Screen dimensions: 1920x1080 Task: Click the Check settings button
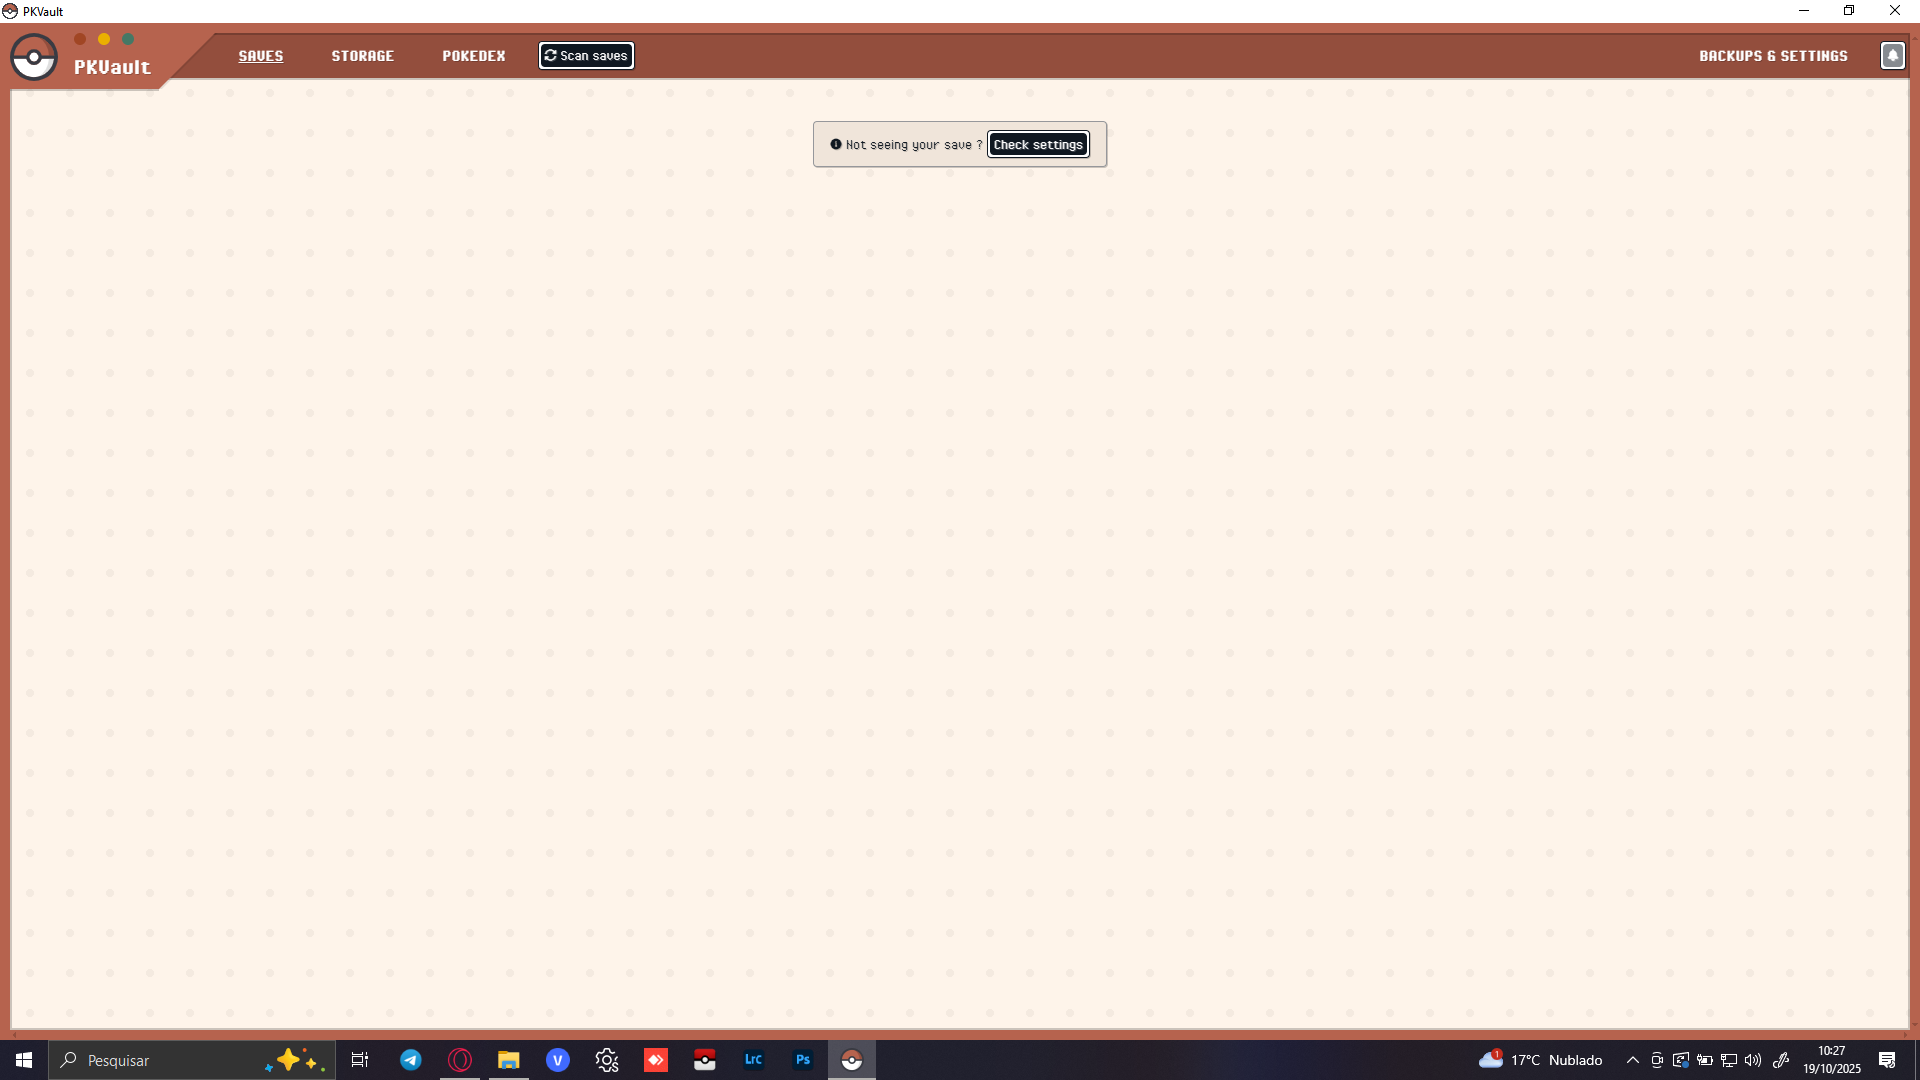click(x=1038, y=145)
